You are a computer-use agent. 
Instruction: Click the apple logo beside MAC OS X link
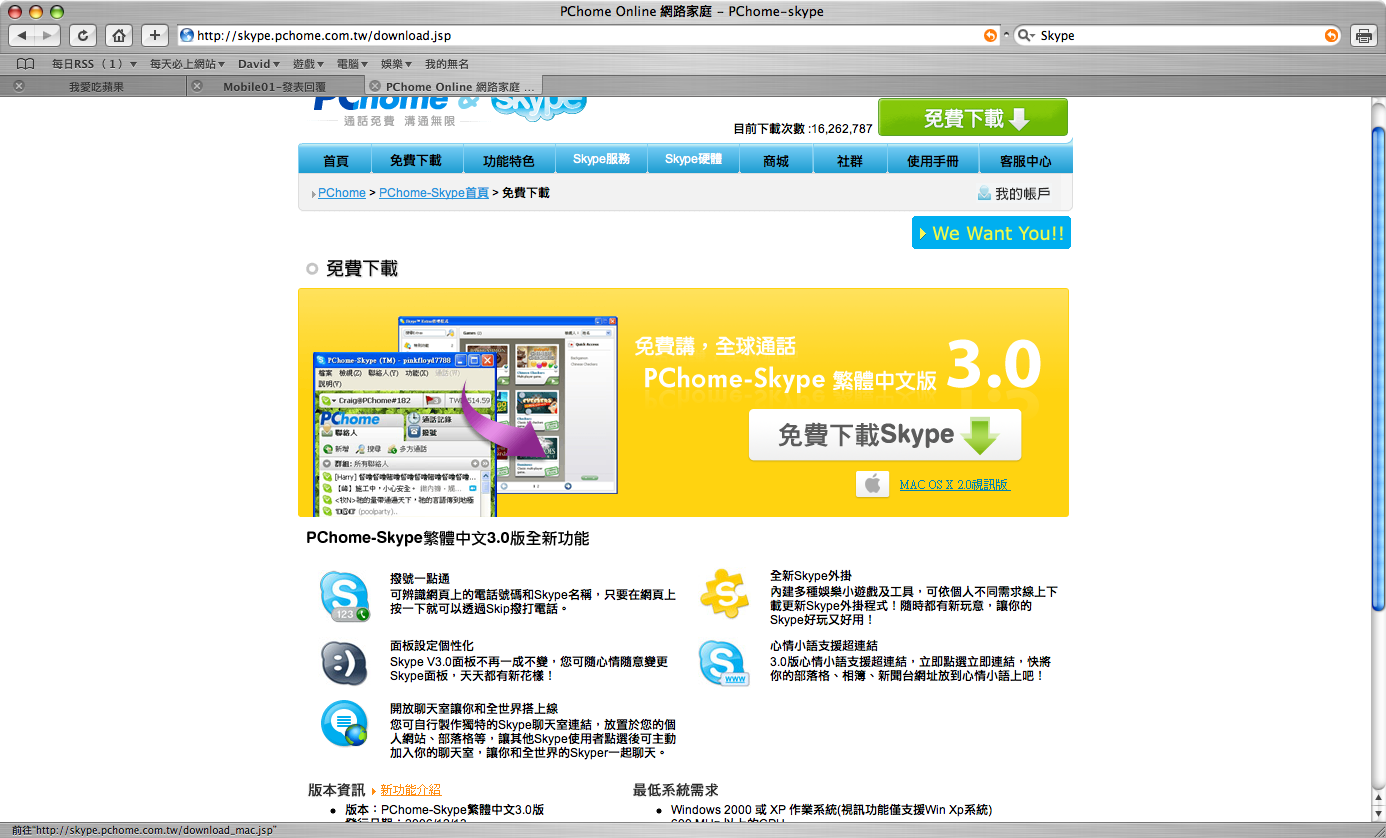coord(872,484)
